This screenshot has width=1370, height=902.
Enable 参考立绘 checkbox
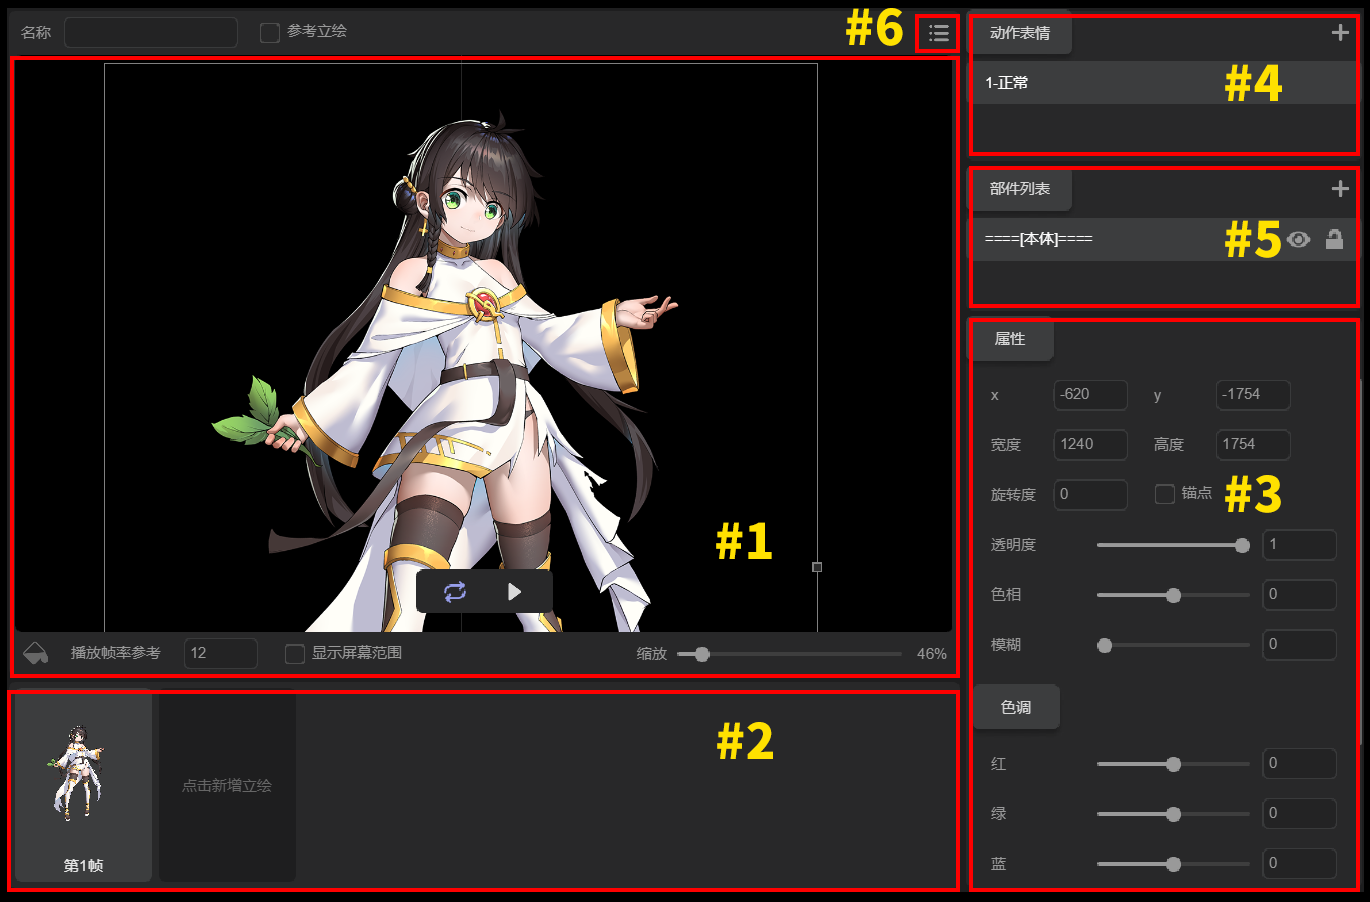pos(270,33)
